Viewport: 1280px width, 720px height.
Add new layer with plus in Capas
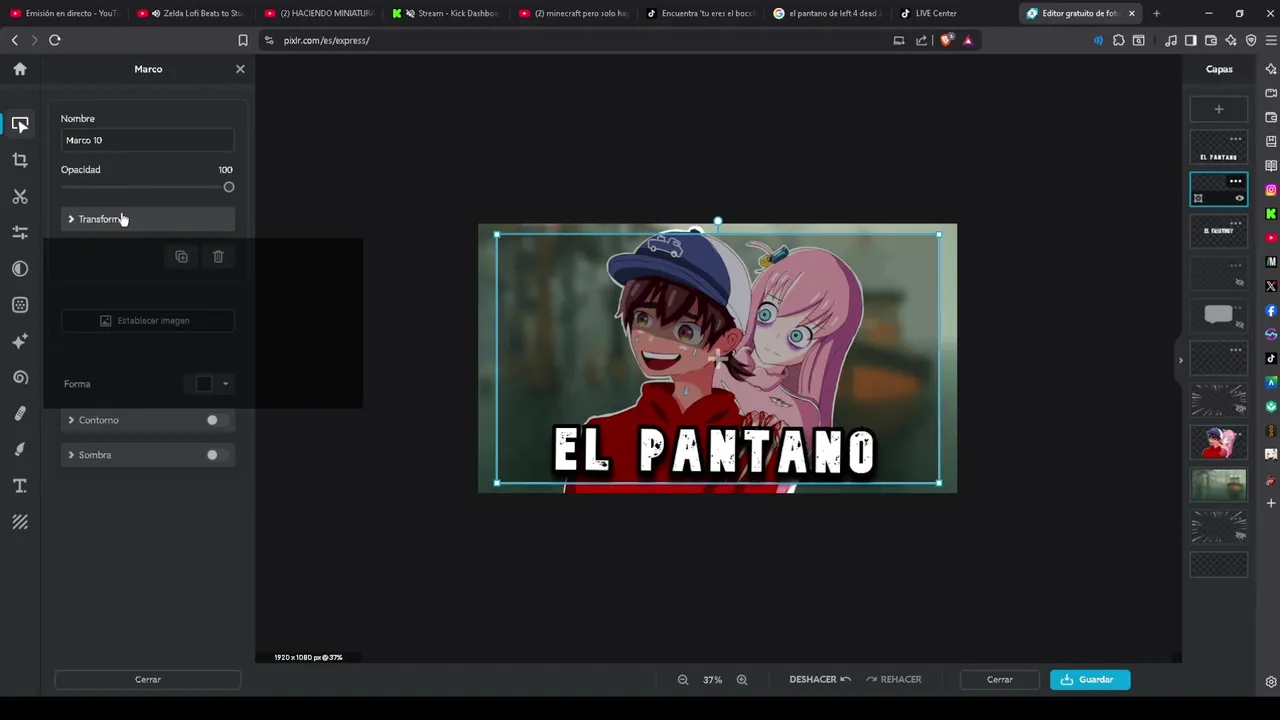1218,109
